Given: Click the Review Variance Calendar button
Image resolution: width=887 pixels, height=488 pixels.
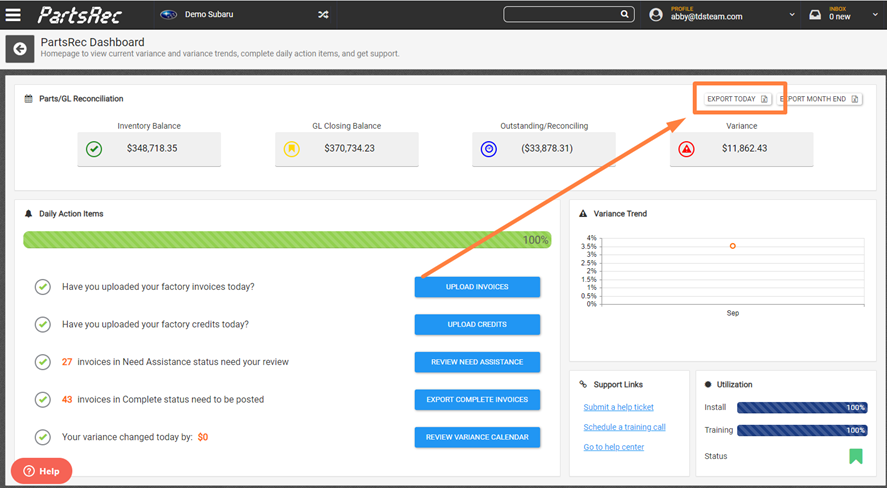Looking at the screenshot, I should (x=477, y=437).
